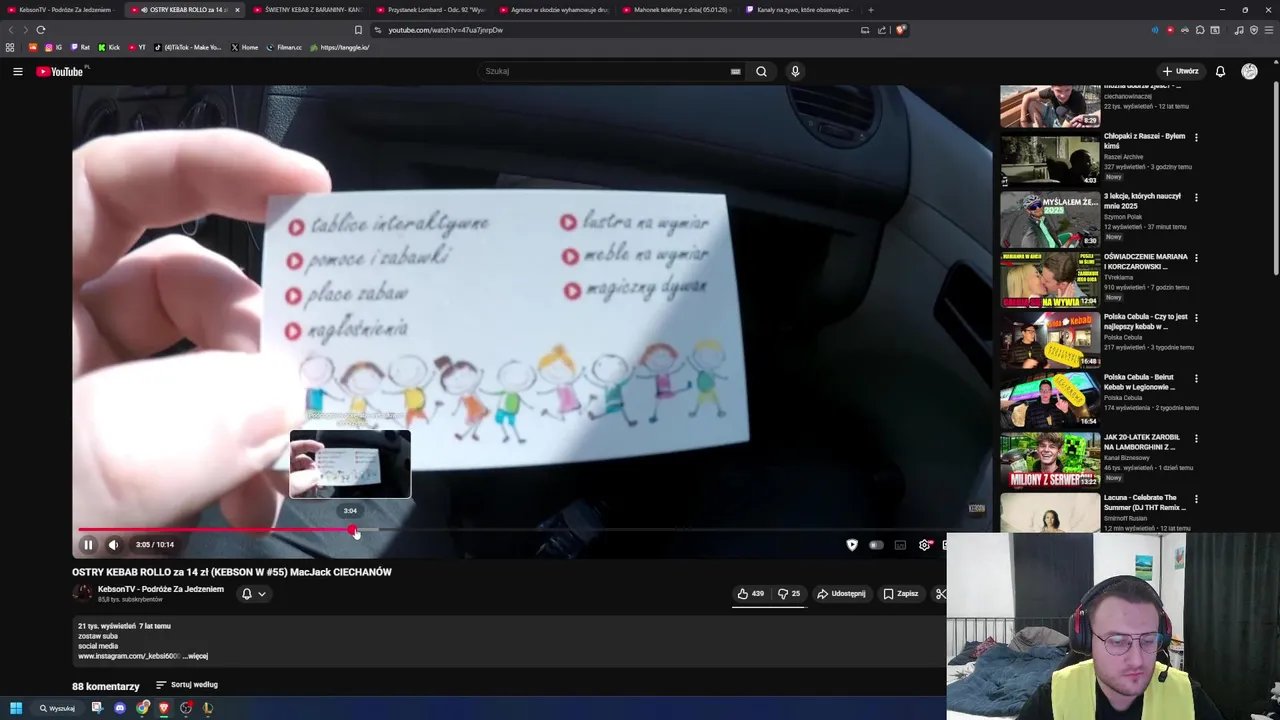Screen dimensions: 1280x720
Task: Open the account avatar menu
Action: pos(1249,71)
